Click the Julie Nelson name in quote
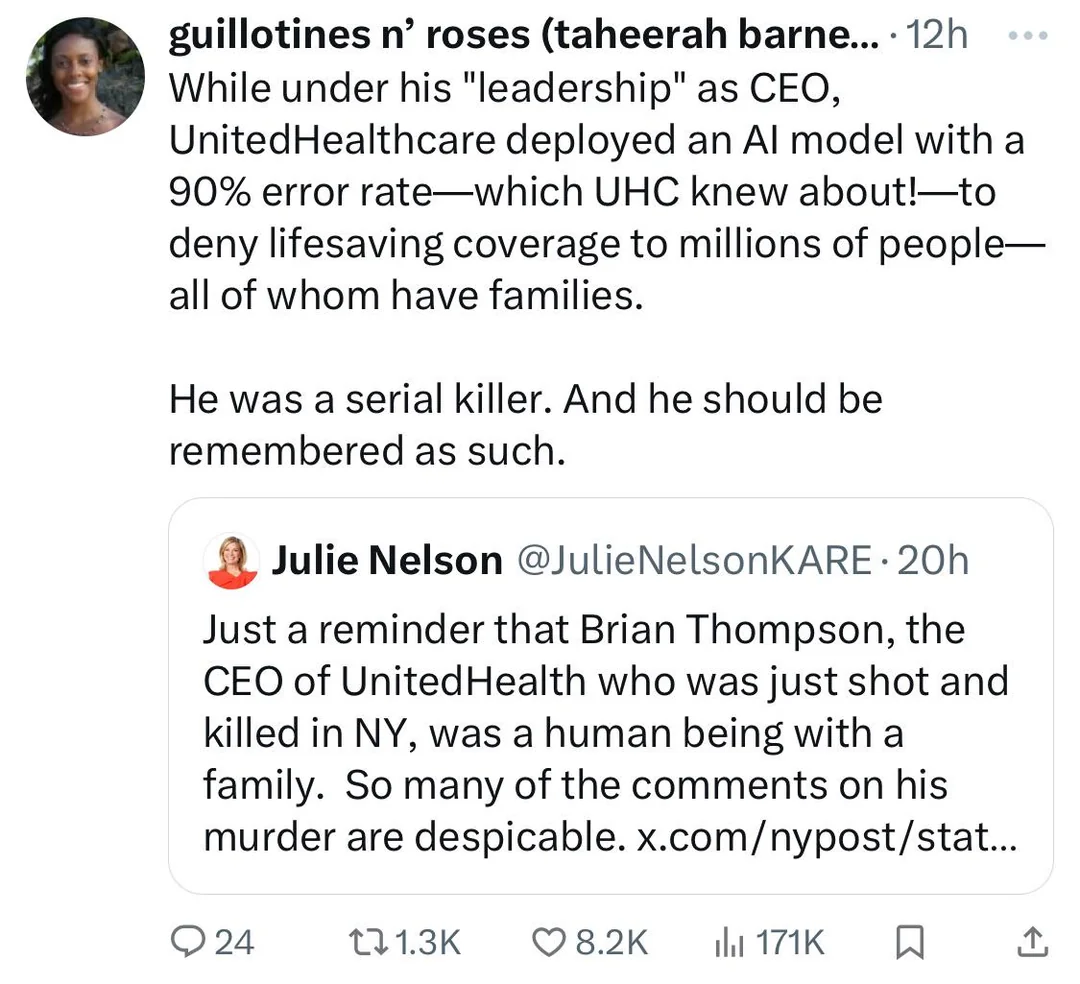Image resolution: width=1080 pixels, height=984 pixels. 387,560
